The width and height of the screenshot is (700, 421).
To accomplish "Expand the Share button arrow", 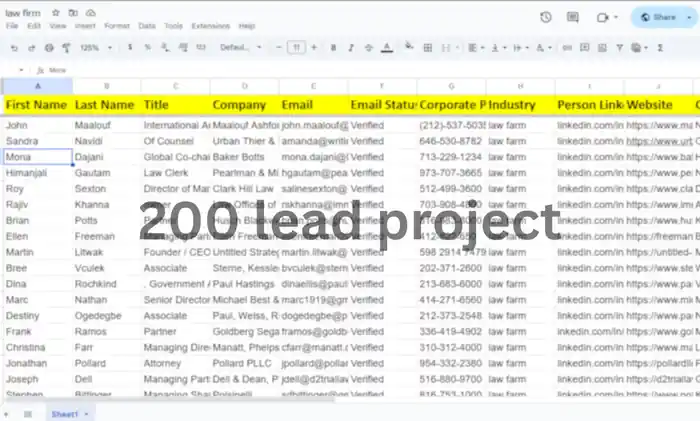I will tap(689, 17).
